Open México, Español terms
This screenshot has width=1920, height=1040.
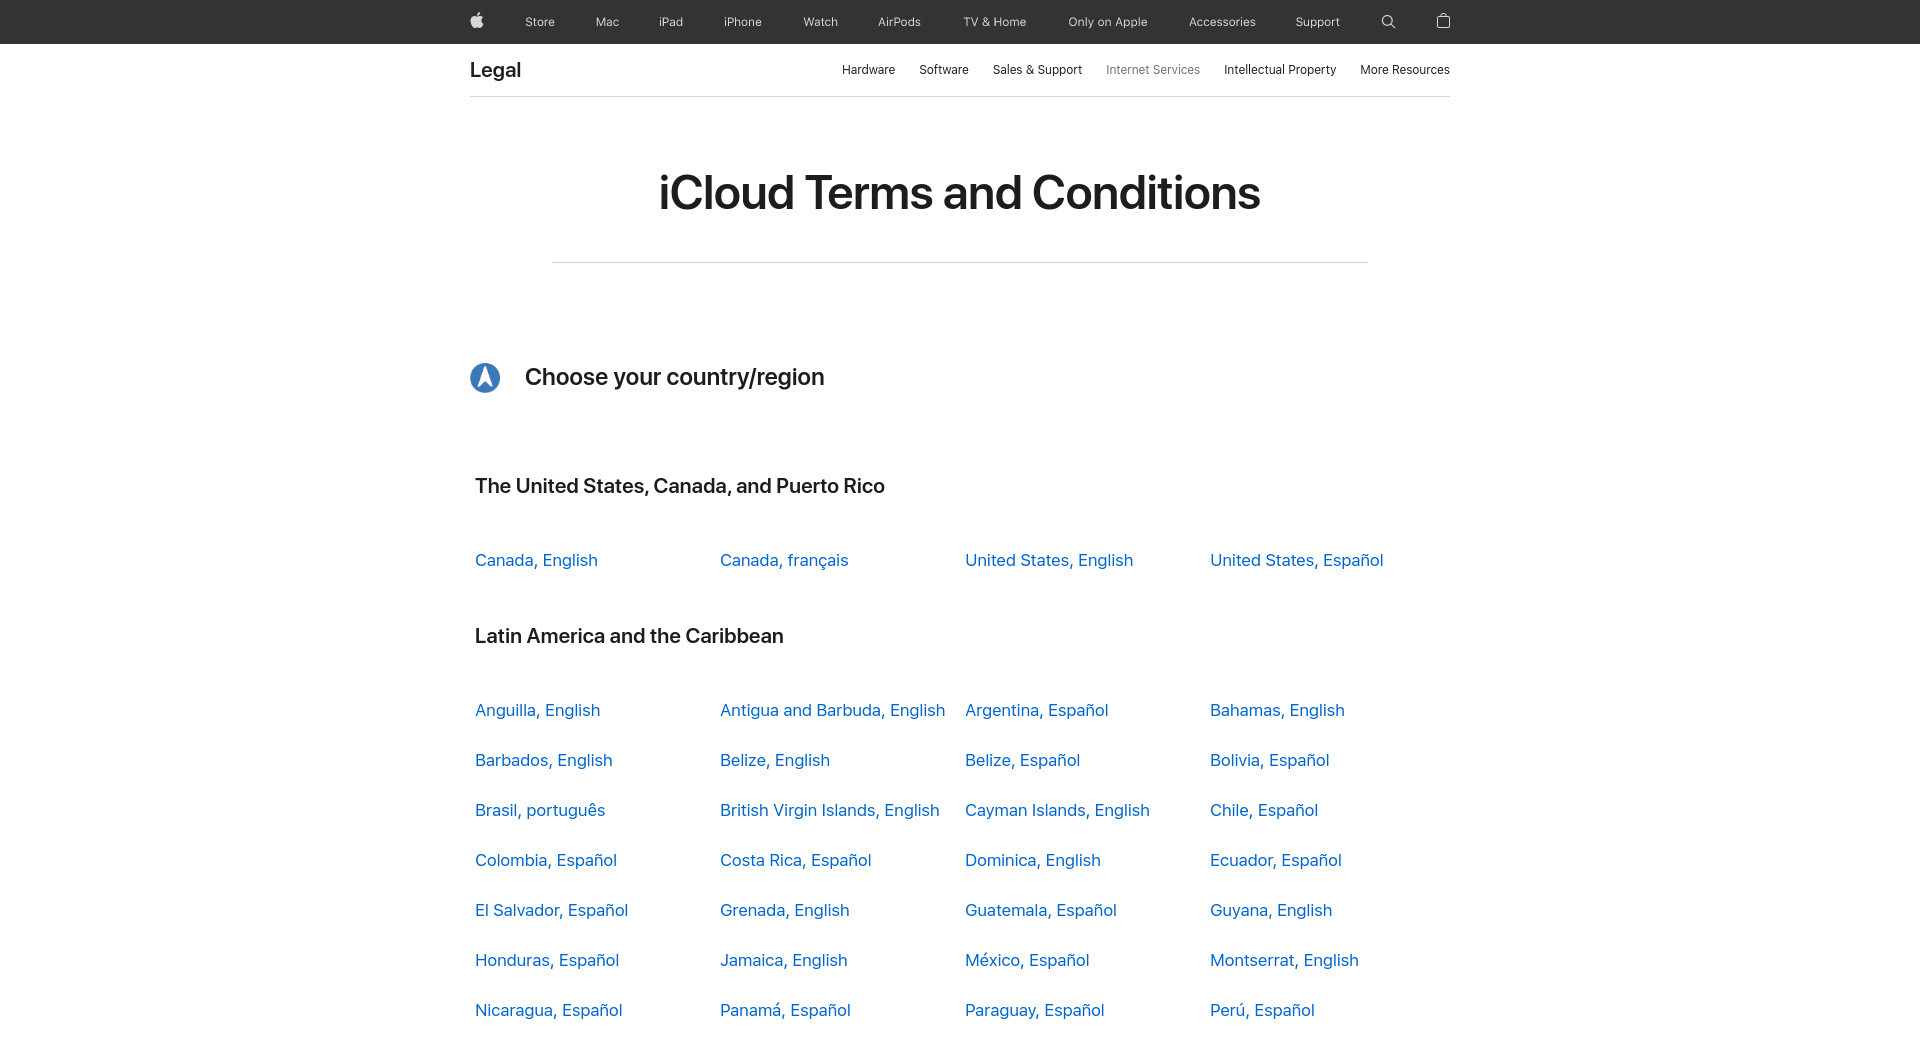(1026, 960)
